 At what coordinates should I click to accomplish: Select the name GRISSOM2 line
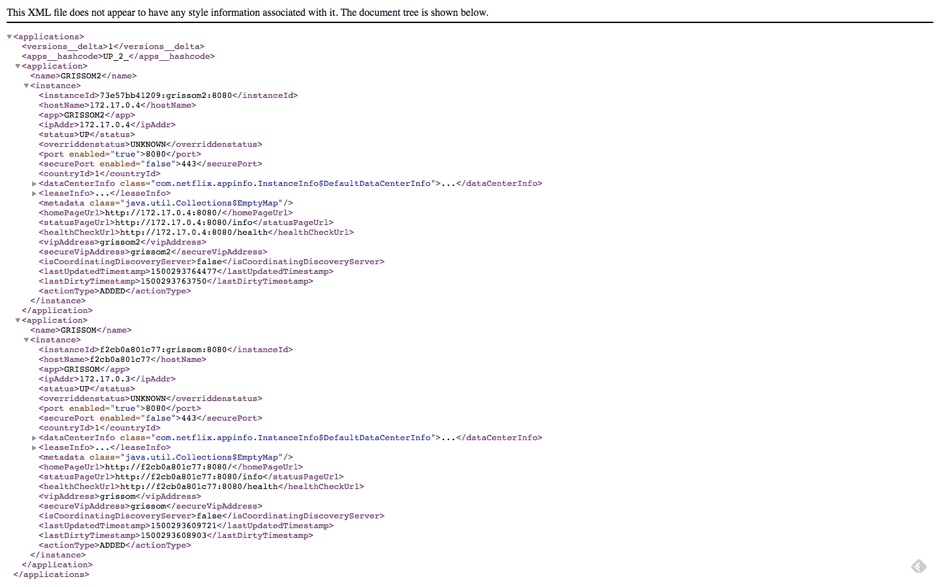click(83, 76)
